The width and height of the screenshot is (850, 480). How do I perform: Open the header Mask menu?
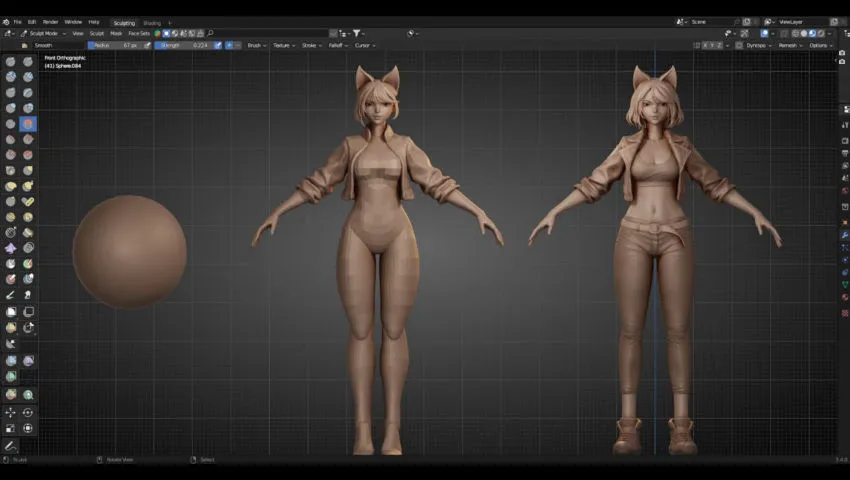point(116,34)
